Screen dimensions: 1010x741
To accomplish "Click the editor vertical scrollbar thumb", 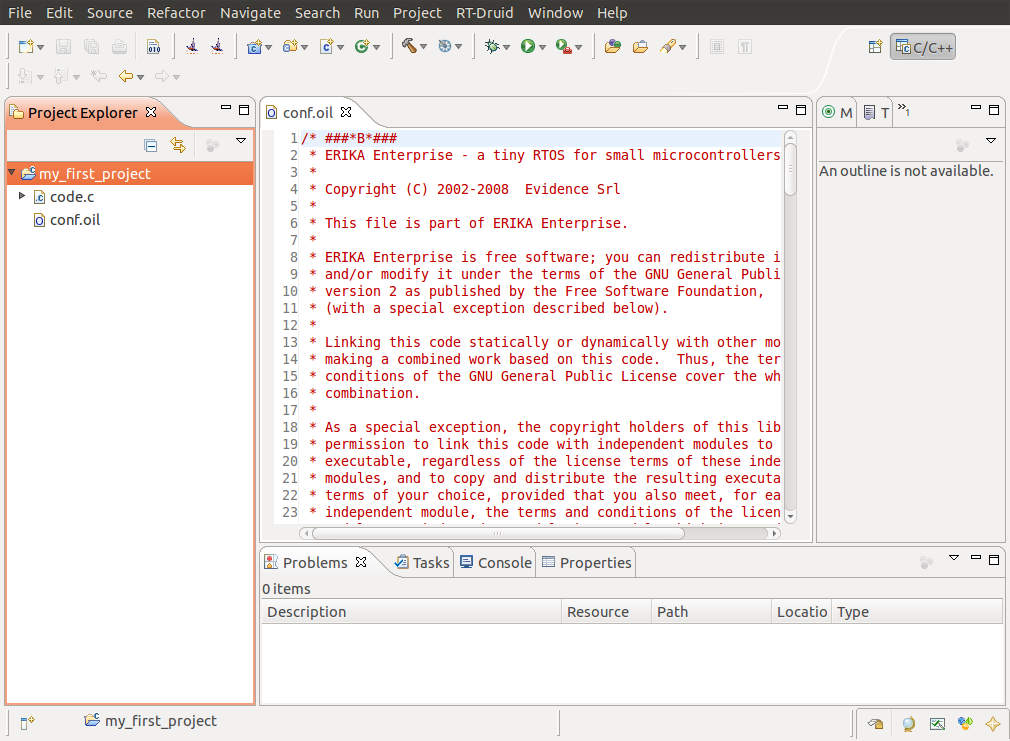I will click(x=790, y=169).
